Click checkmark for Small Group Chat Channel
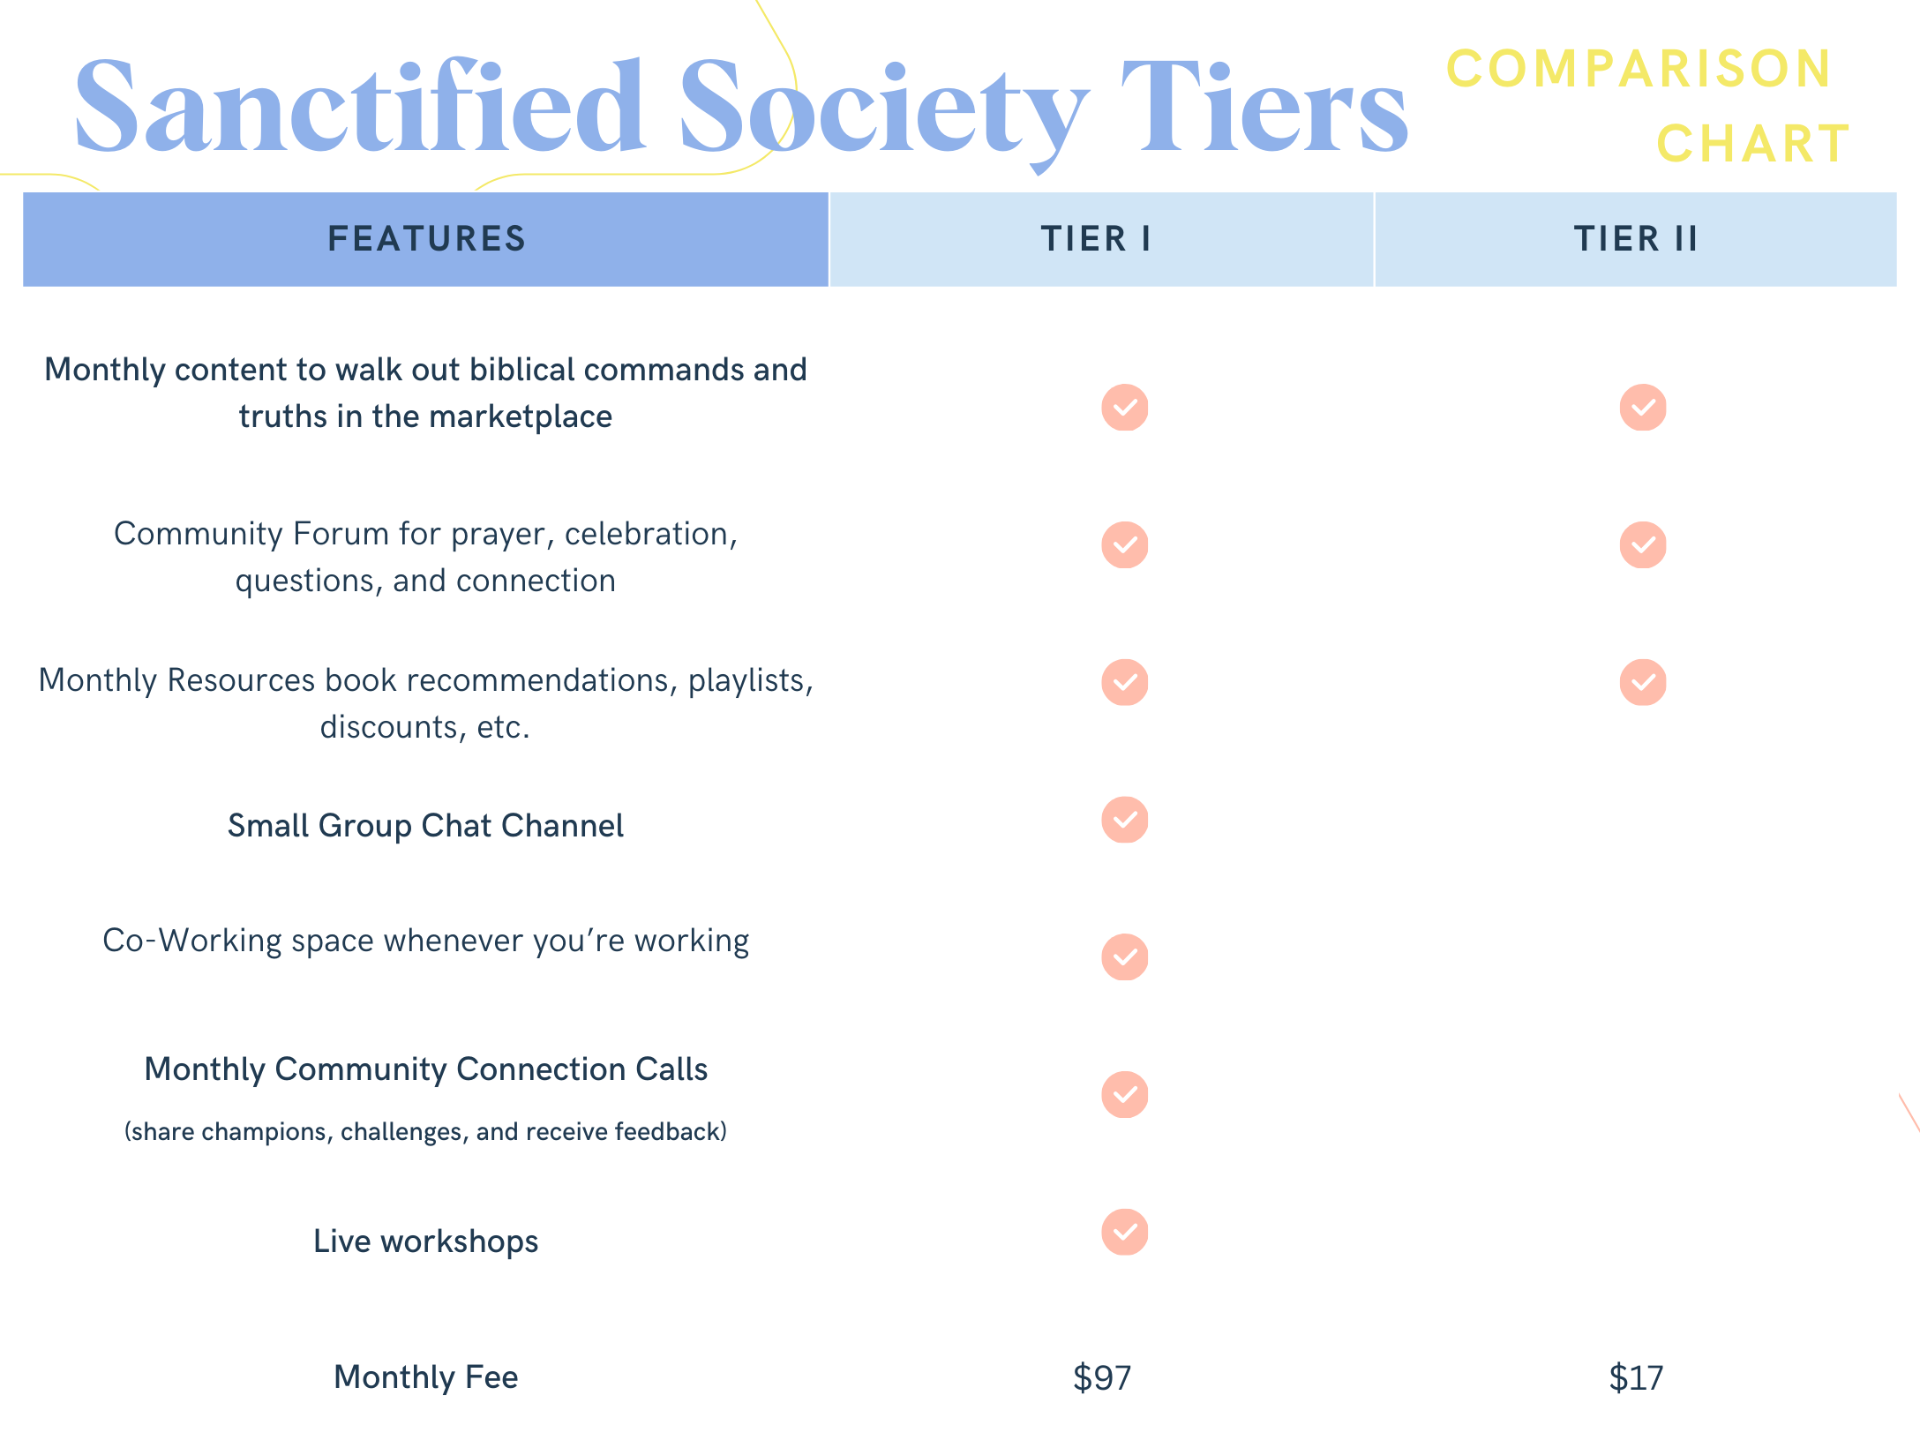1920x1440 pixels. [x=1124, y=820]
